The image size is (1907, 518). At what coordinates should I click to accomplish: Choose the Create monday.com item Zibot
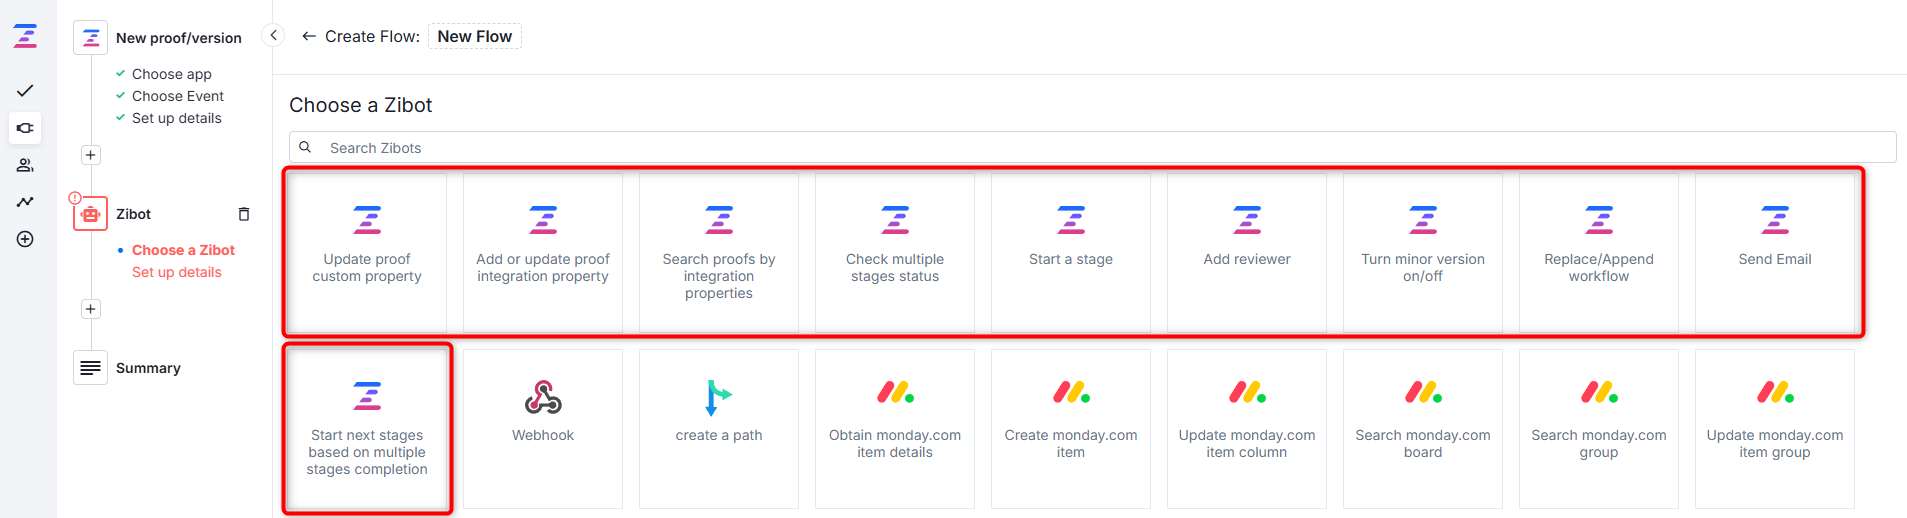1070,428
